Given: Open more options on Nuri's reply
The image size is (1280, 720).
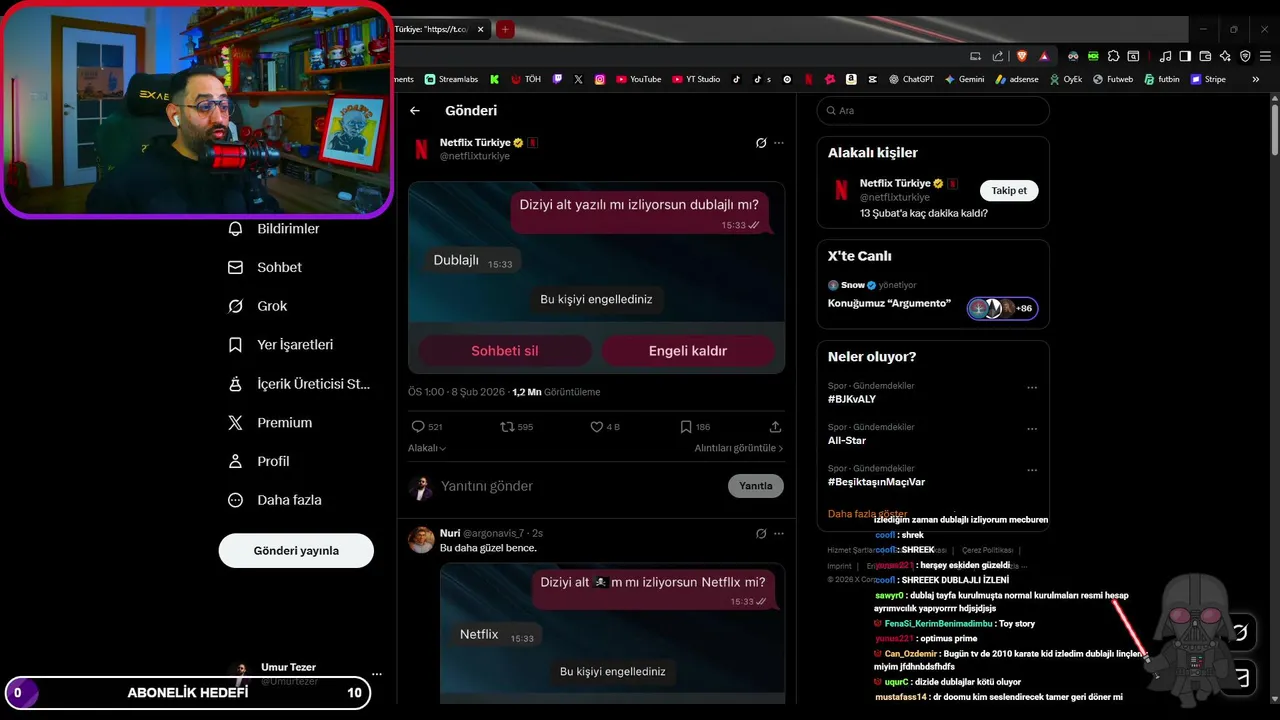Looking at the screenshot, I should [779, 533].
